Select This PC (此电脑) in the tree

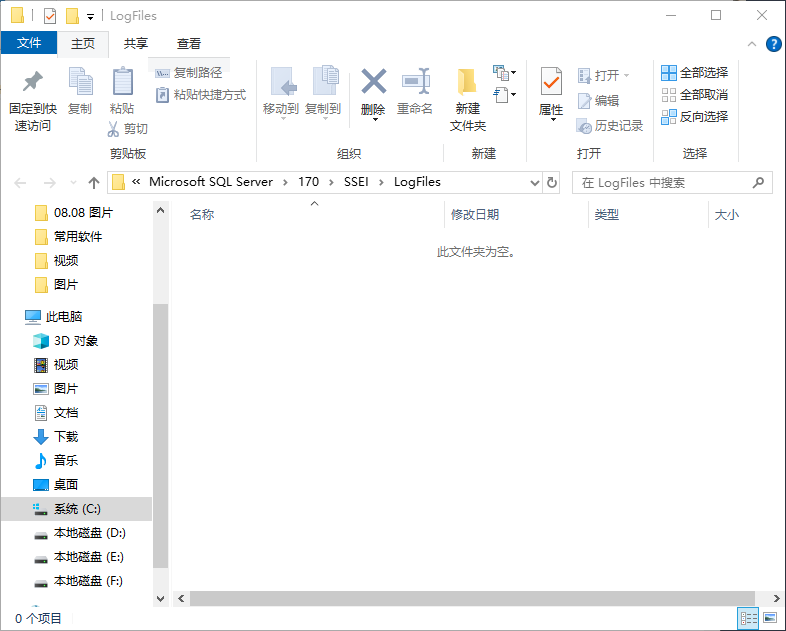[54, 317]
